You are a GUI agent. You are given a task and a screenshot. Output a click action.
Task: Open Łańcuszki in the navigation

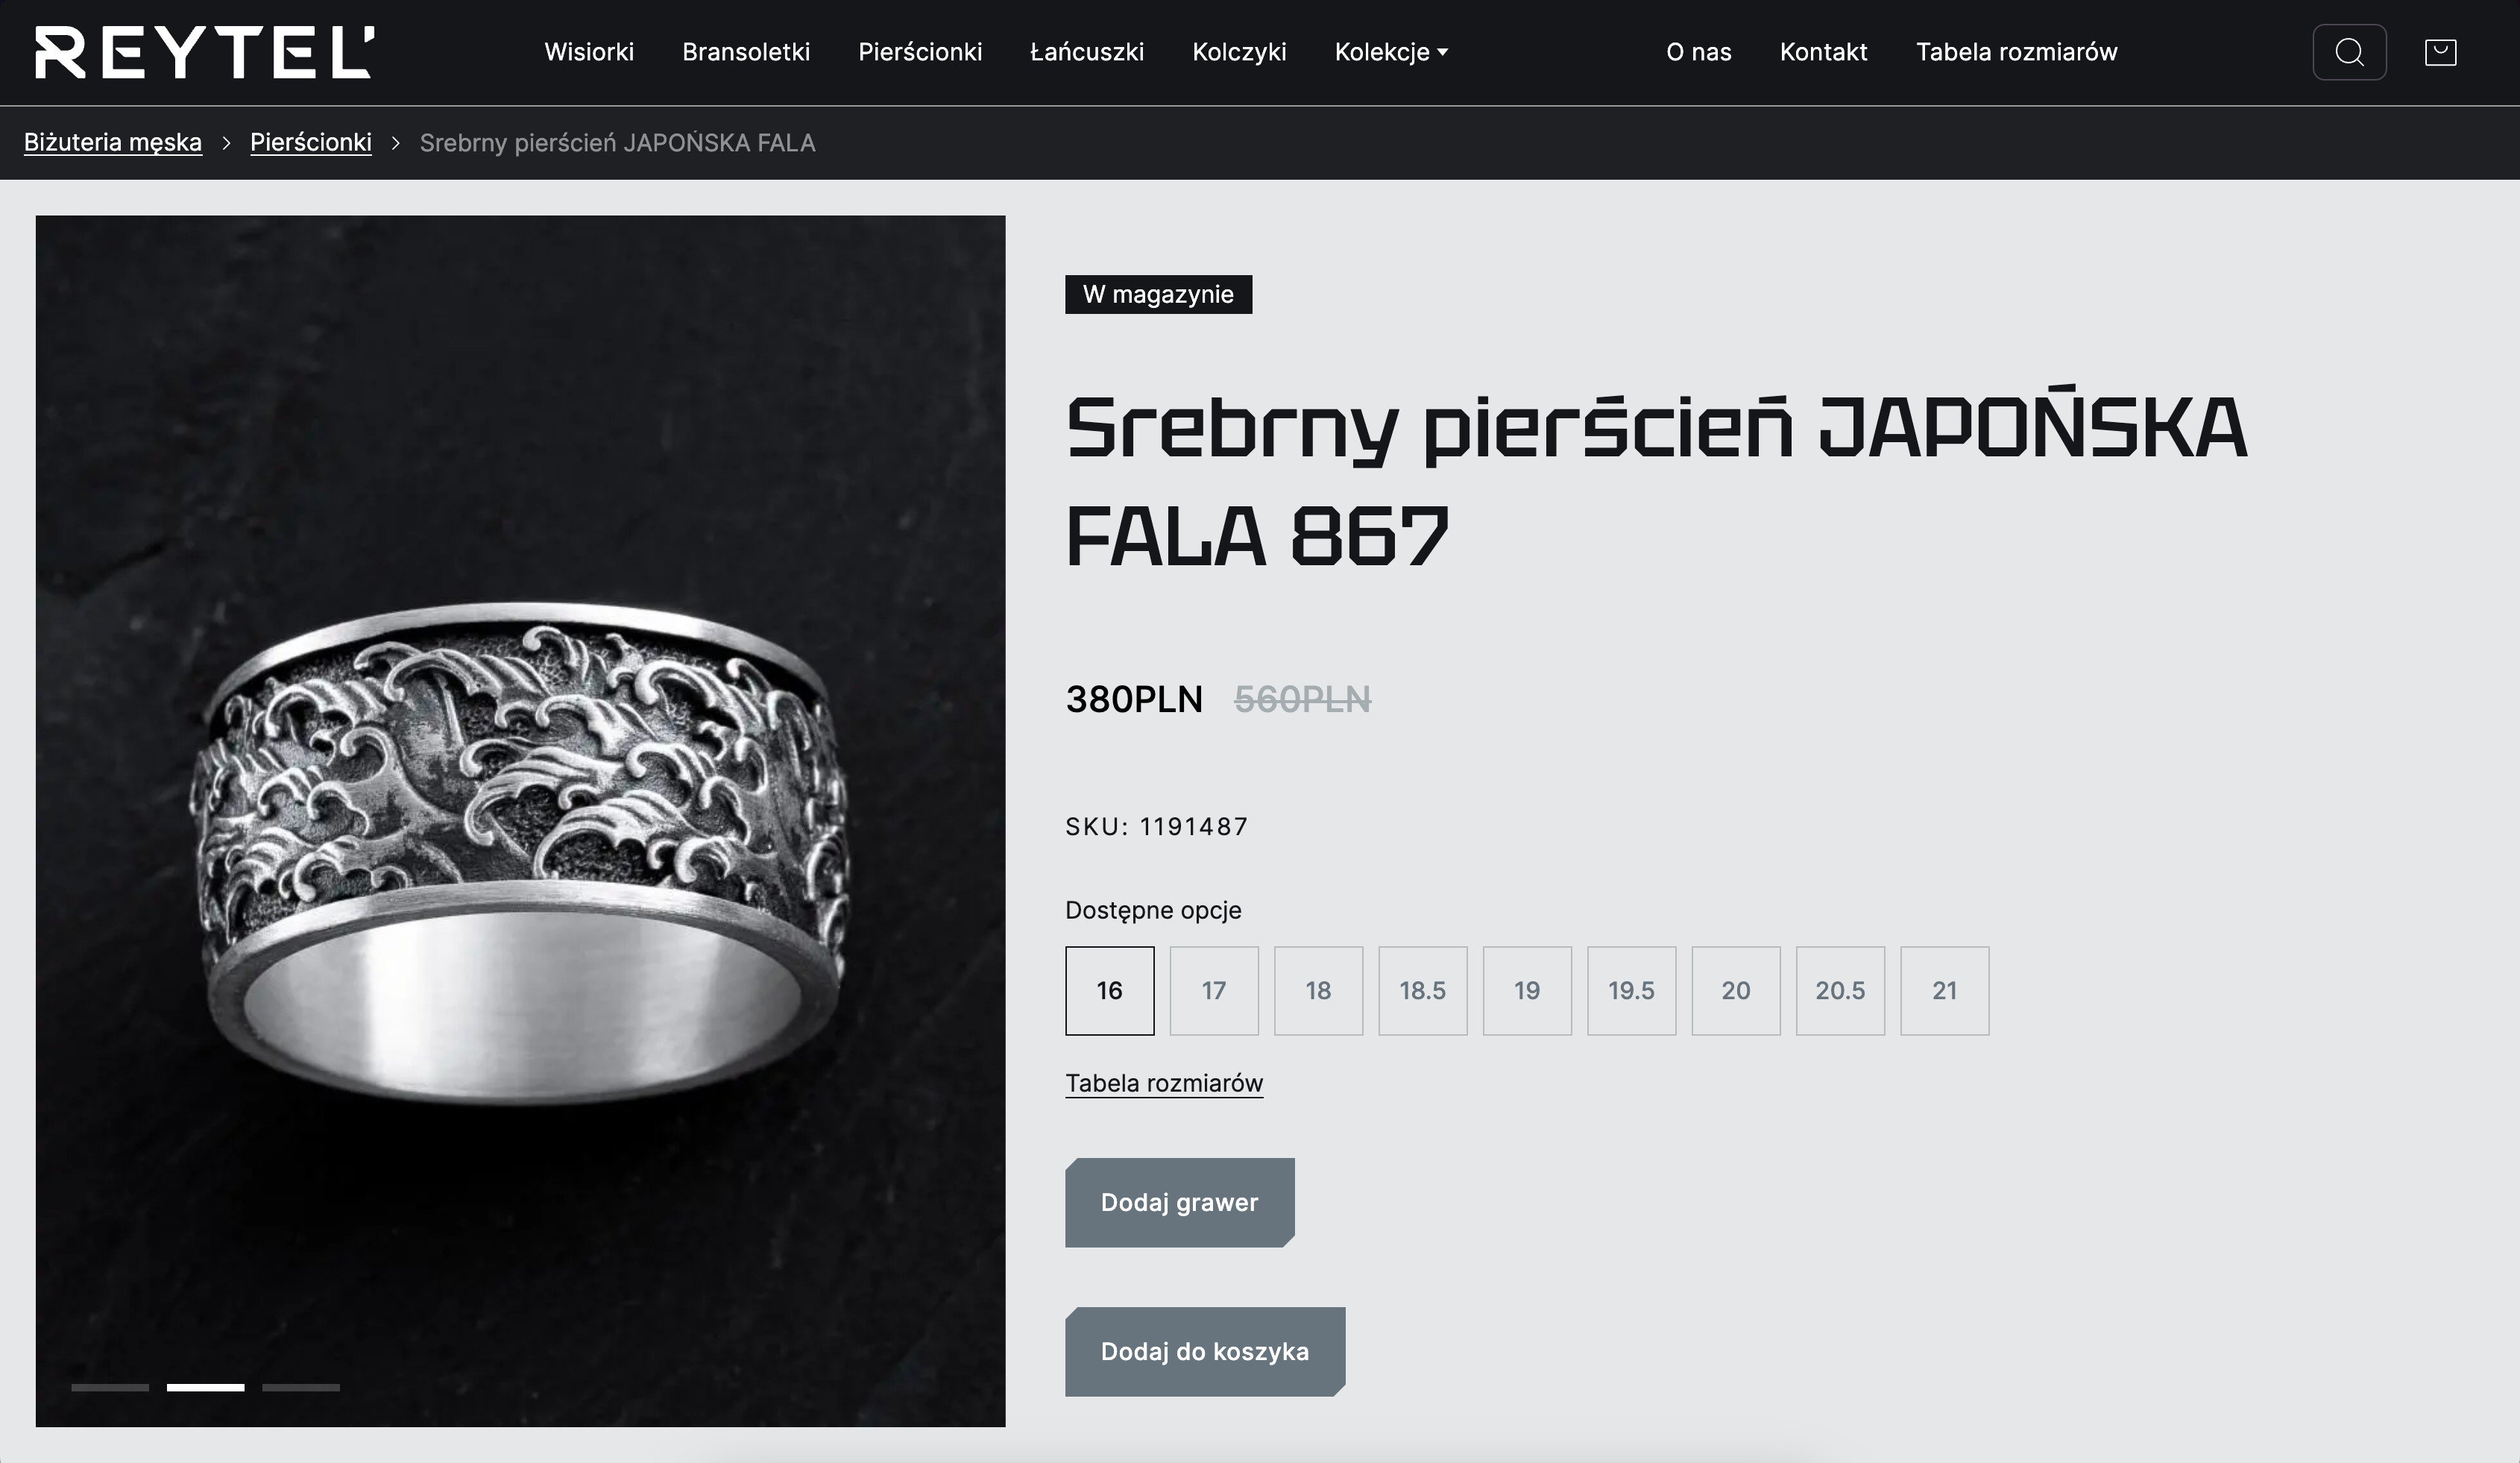tap(1087, 52)
